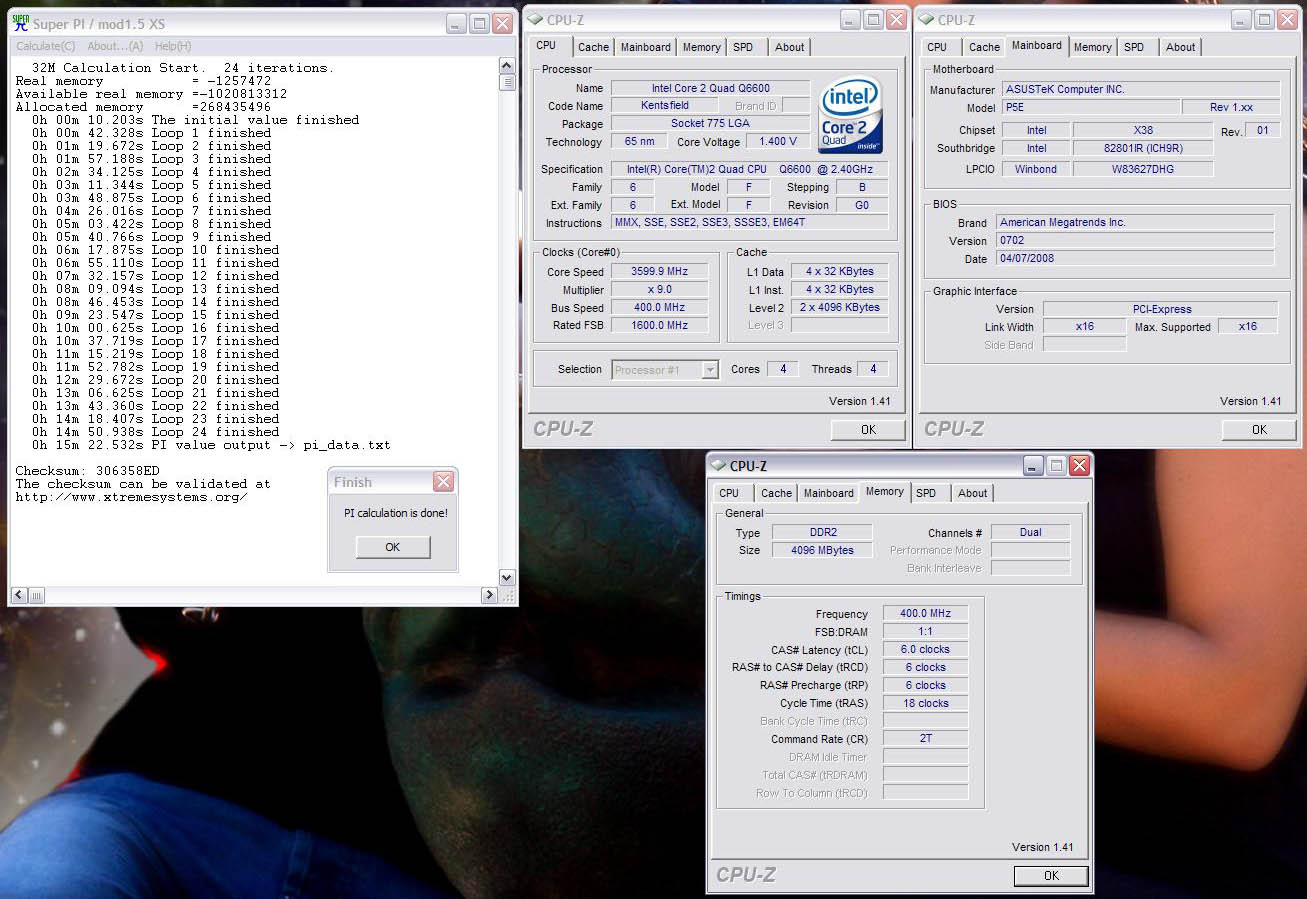Screen dimensions: 1307x899
Task: Open About tab in Mainboard window
Action: (1181, 47)
